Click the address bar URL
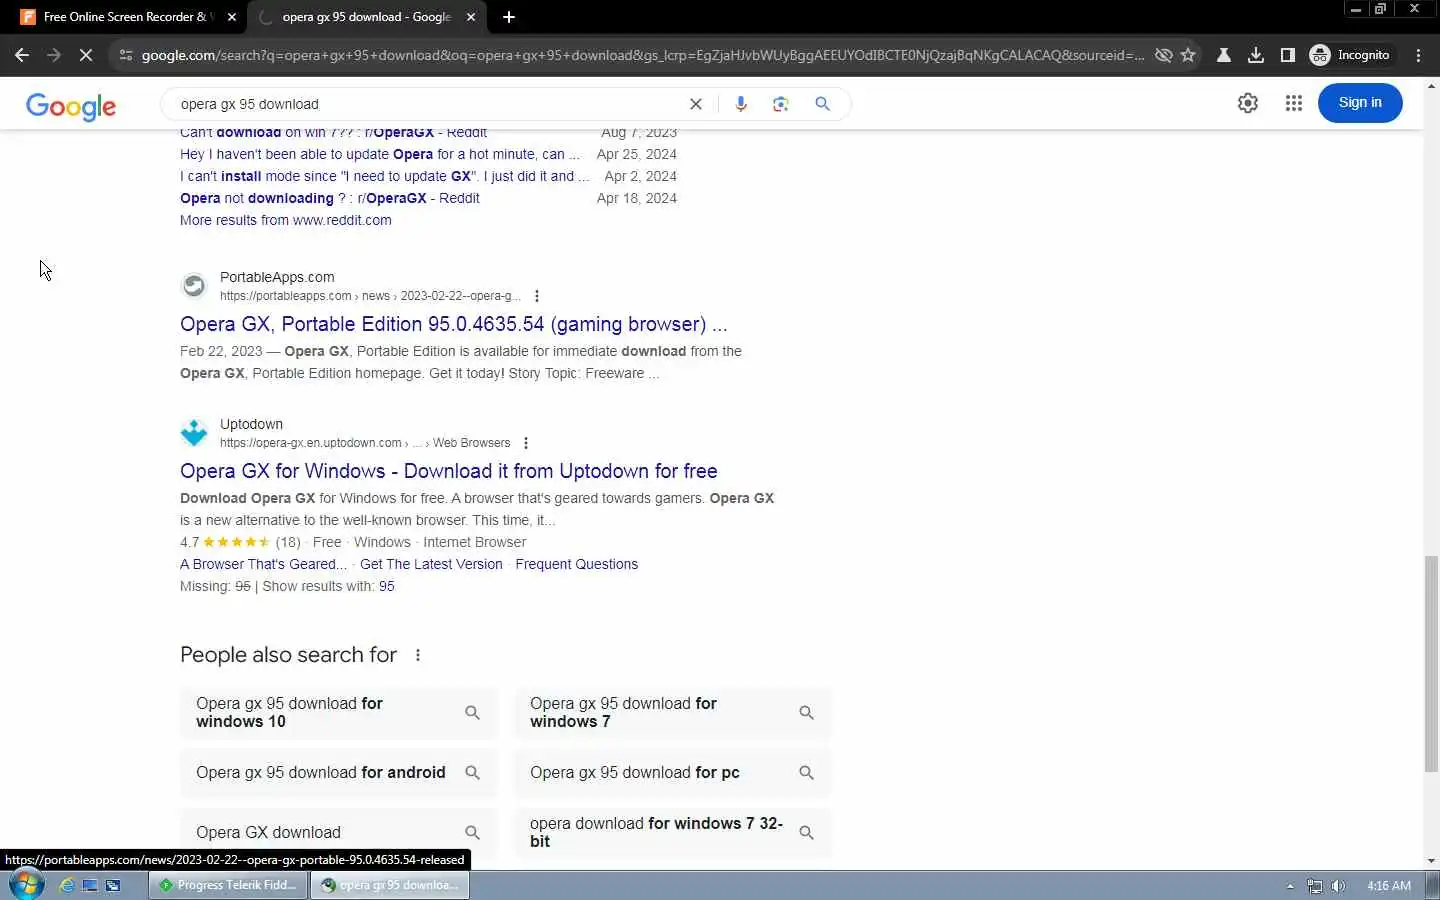Viewport: 1440px width, 900px height. pos(642,55)
